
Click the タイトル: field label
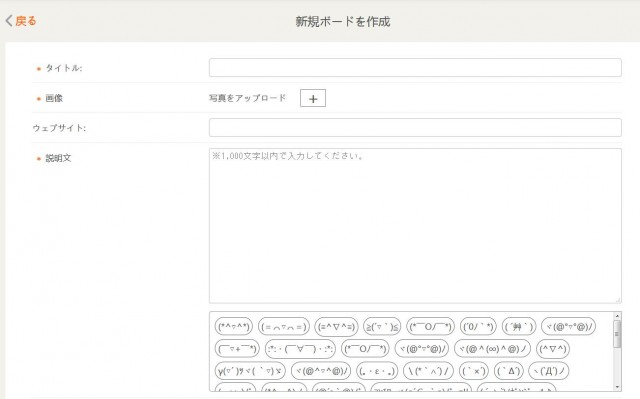tap(64, 68)
